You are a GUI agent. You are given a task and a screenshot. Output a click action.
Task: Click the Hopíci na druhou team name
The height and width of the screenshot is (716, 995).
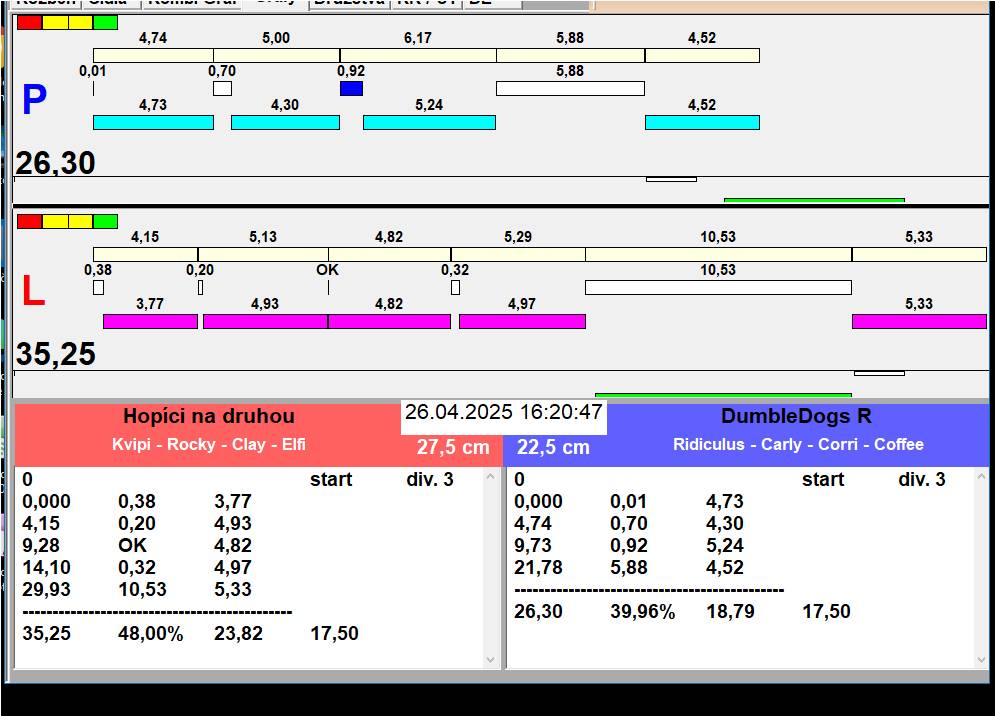[x=209, y=416]
